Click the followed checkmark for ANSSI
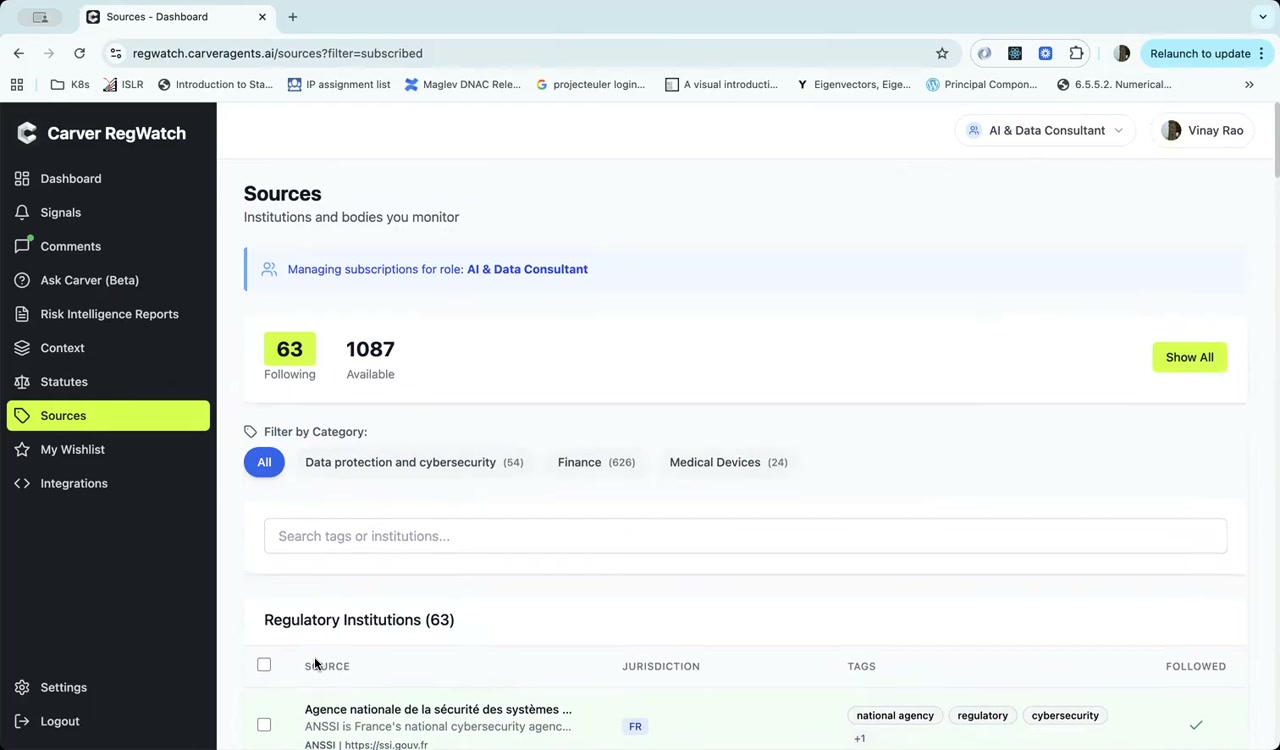Screen dimensions: 1280x750 point(1195,725)
